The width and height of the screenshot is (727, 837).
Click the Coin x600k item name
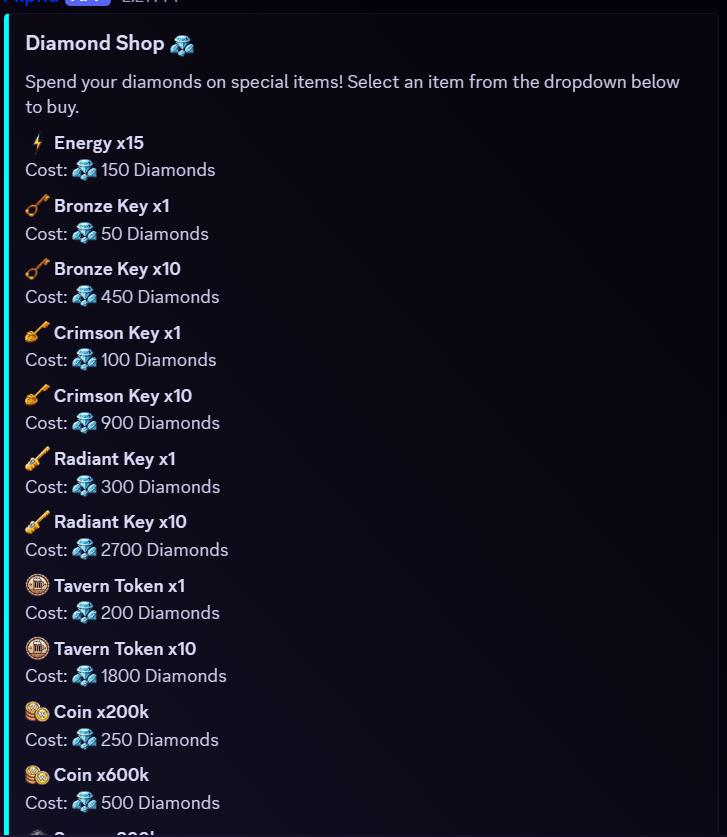(x=101, y=775)
